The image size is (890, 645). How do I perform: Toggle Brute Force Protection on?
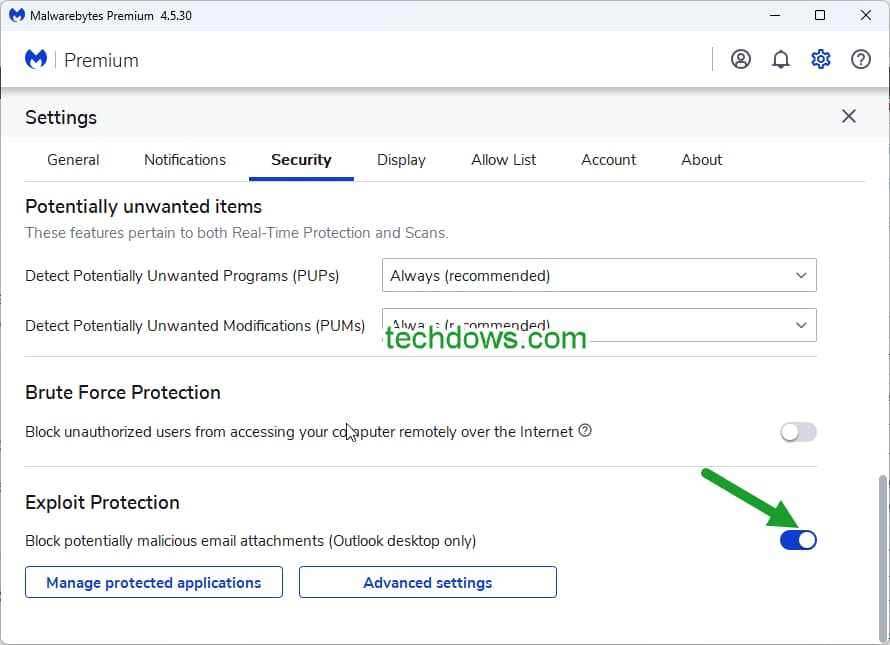[x=798, y=431]
